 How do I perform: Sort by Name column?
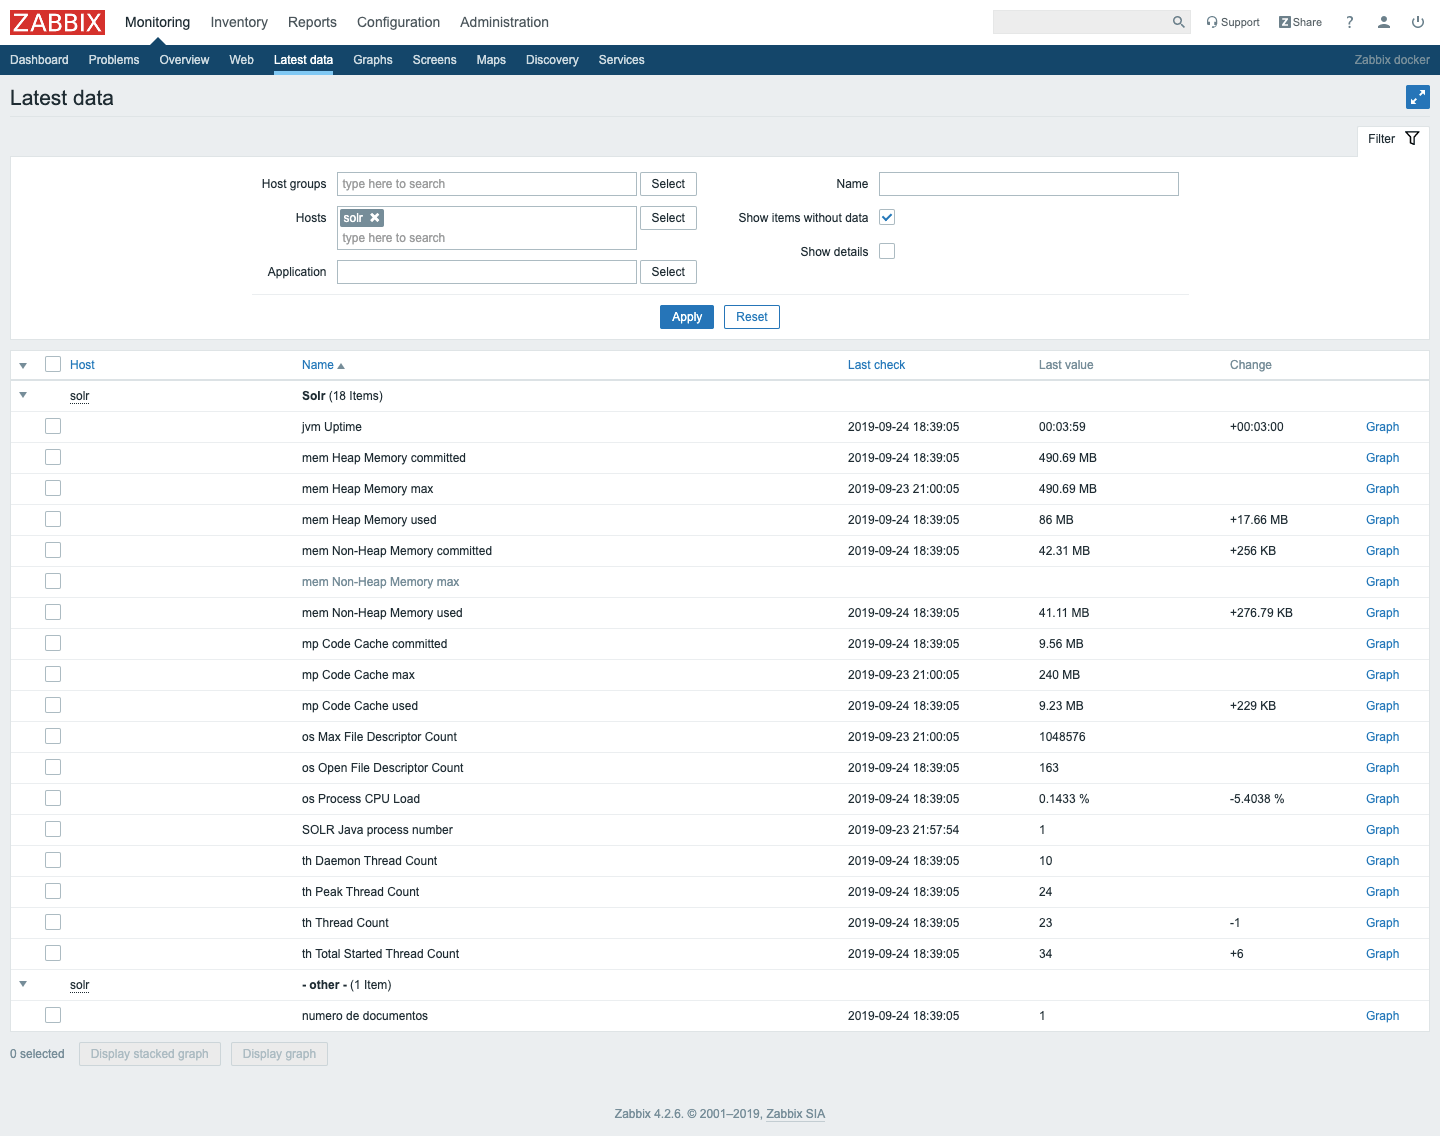point(322,365)
